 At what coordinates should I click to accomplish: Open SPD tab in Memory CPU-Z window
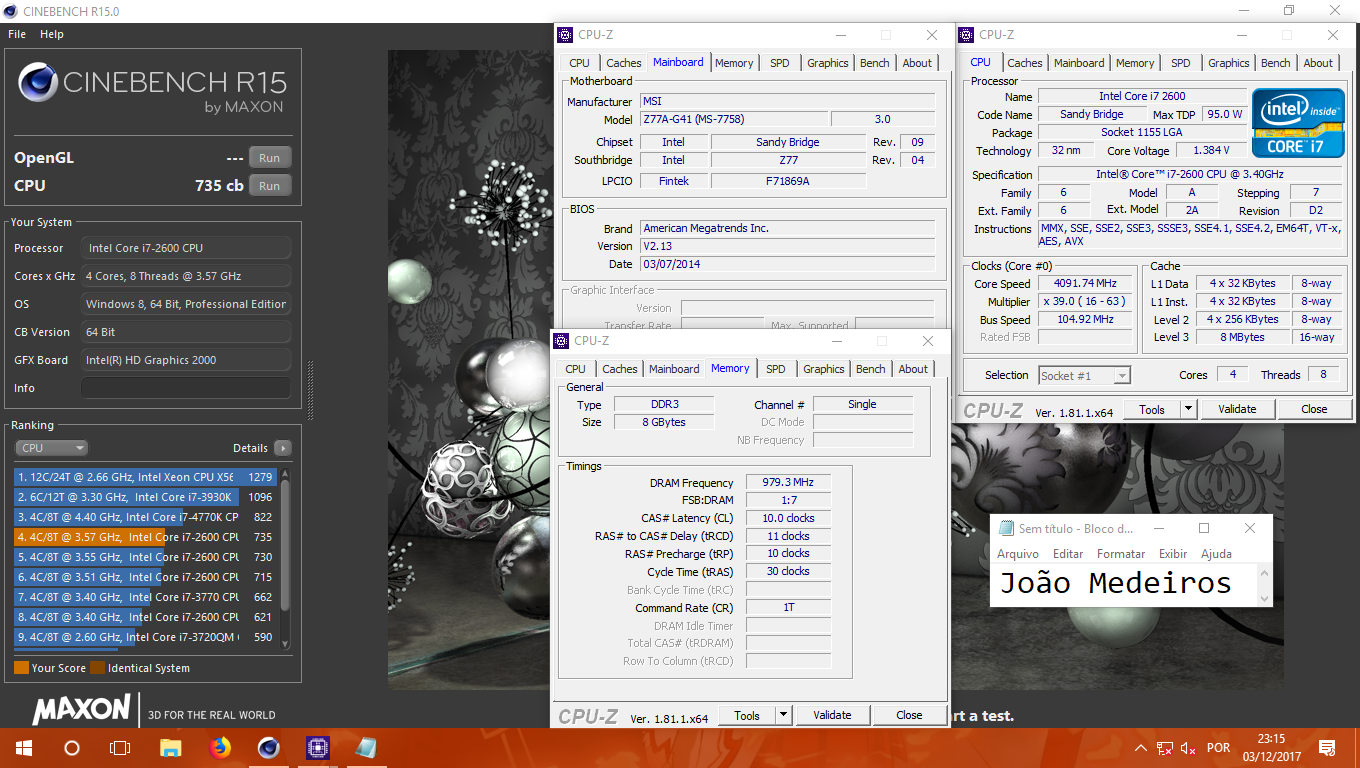(x=776, y=369)
